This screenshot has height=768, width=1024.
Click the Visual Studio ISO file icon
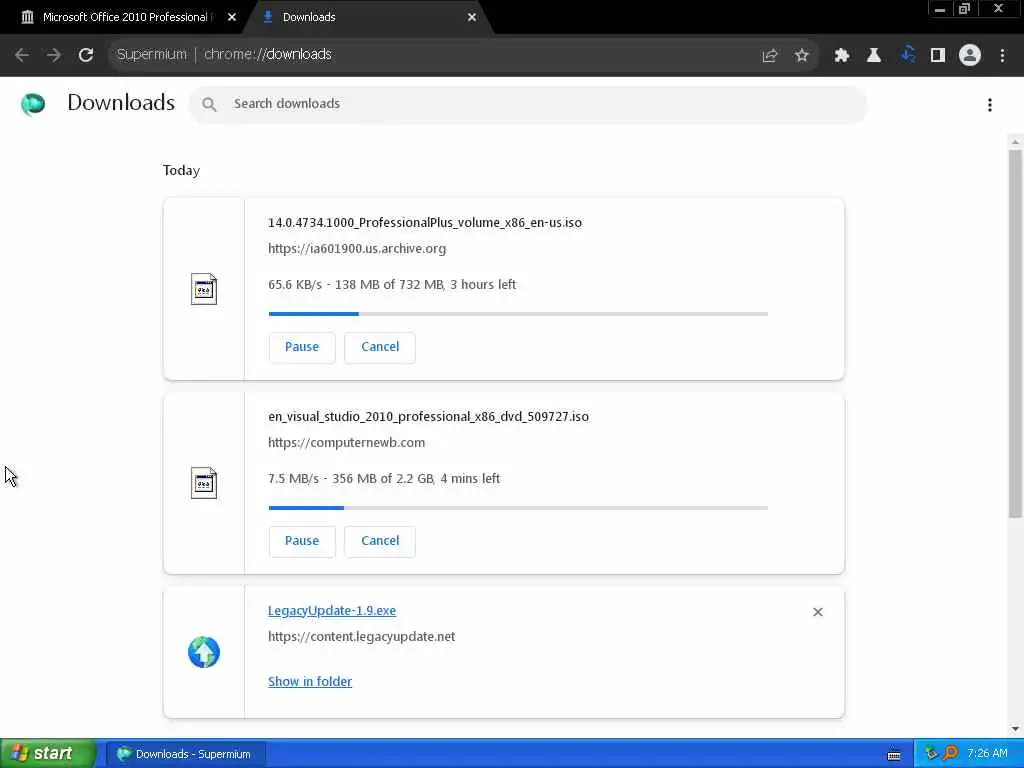coord(204,483)
